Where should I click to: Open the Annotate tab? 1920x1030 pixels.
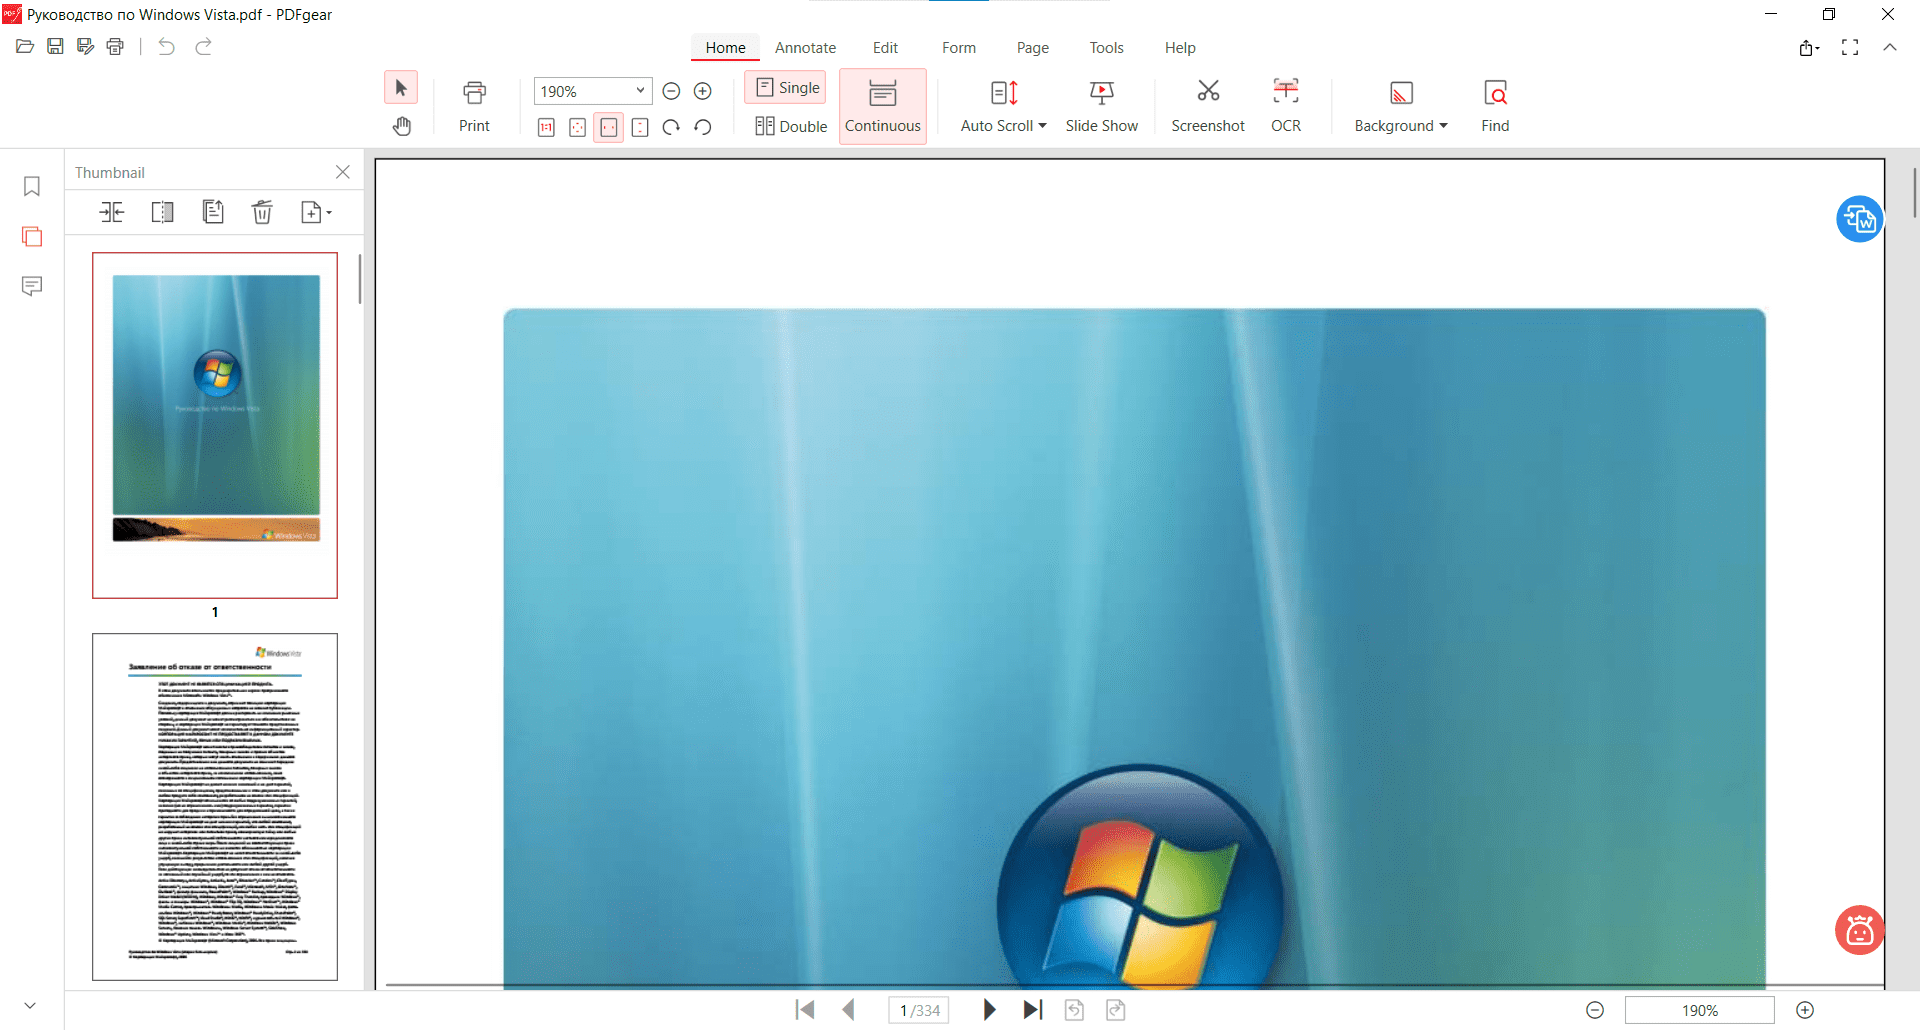pos(805,48)
